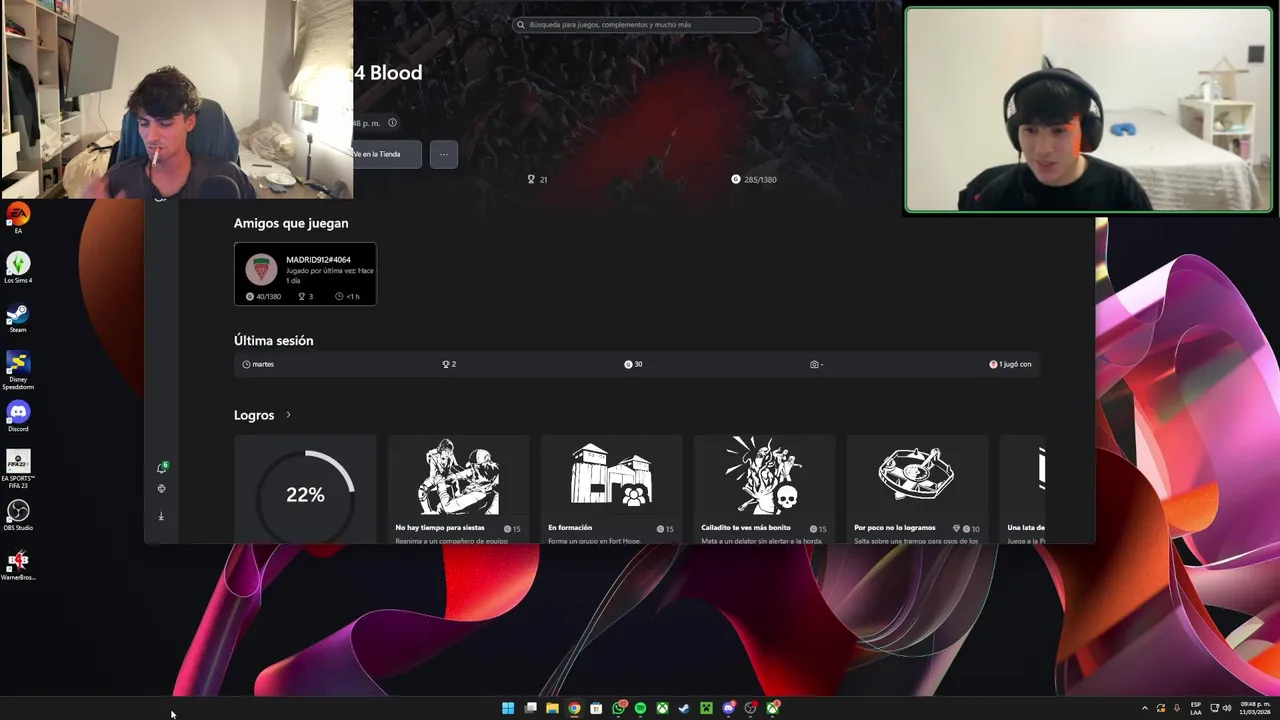The image size is (1280, 720).
Task: Open friend card MADRID912#4064
Action: pos(305,273)
